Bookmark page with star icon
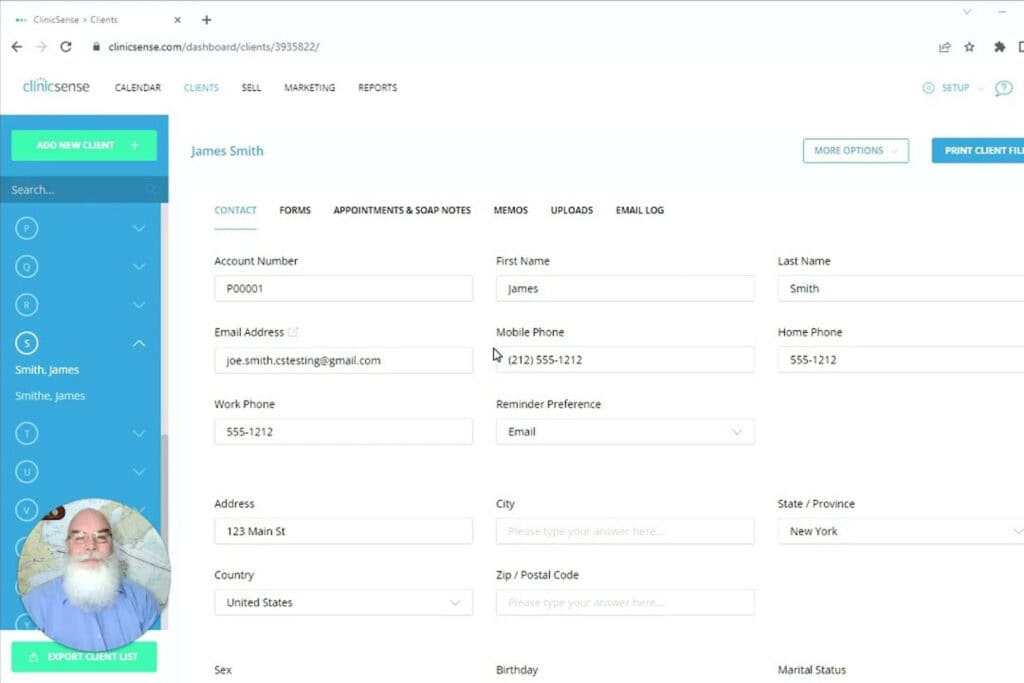 pos(969,47)
